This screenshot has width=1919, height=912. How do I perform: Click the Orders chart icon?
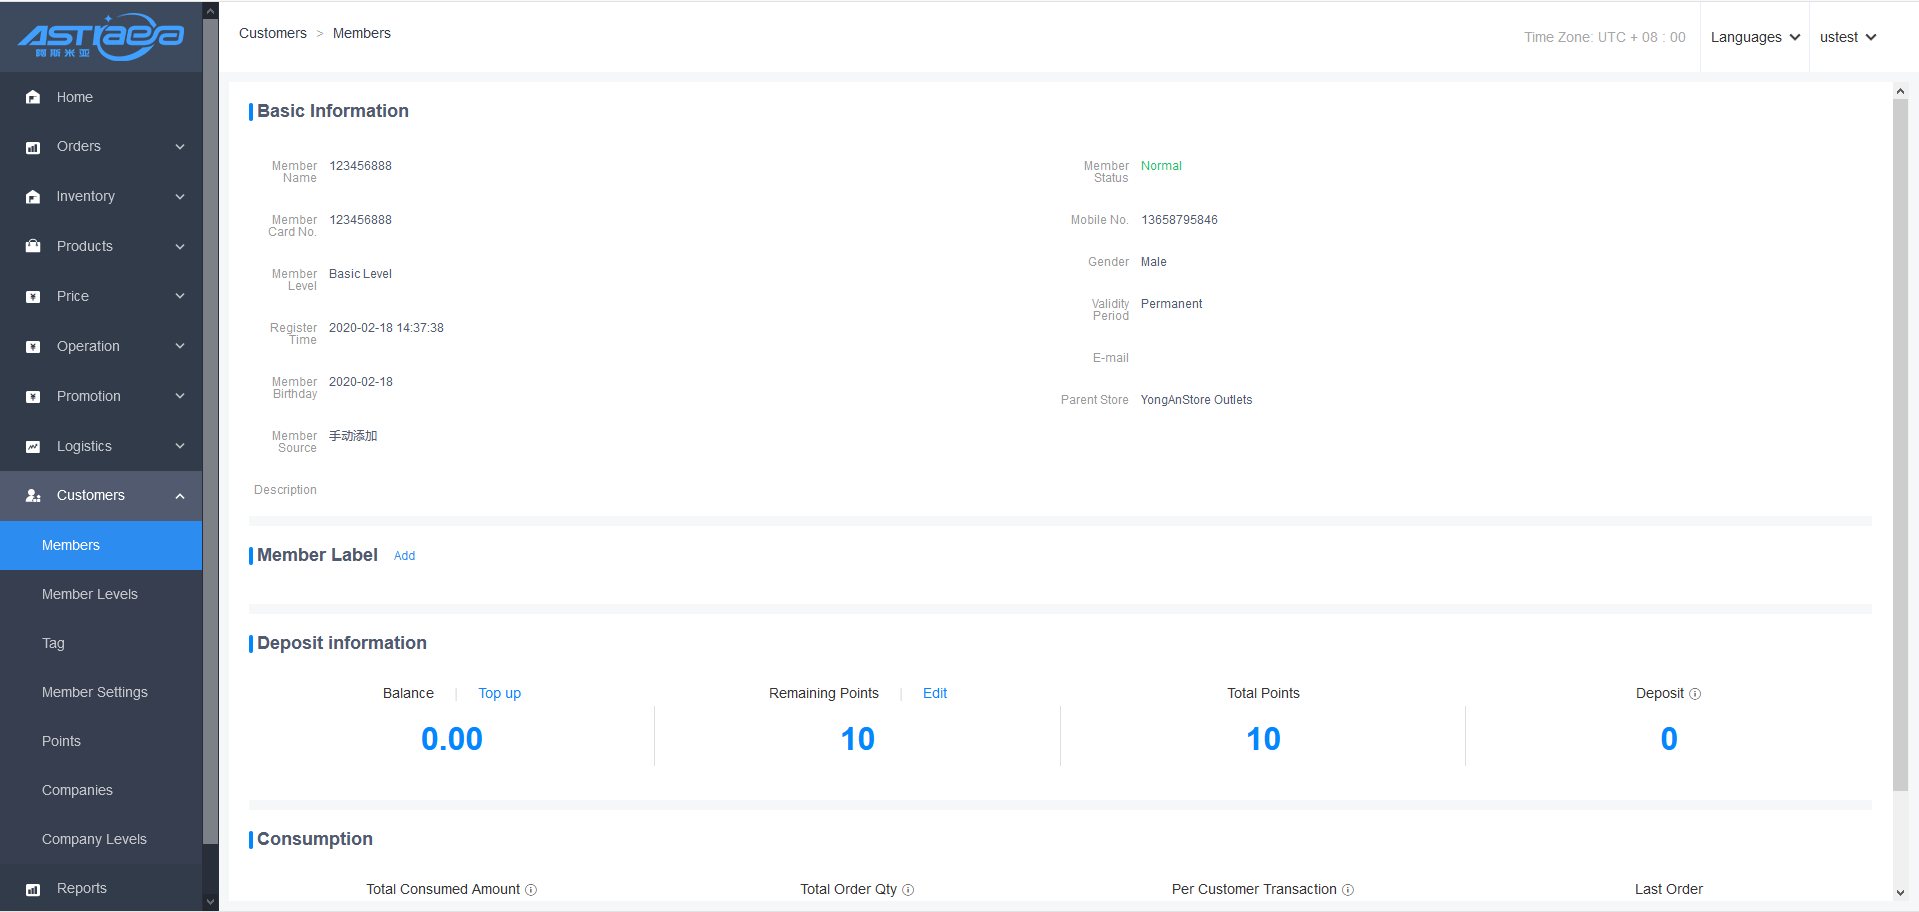click(x=33, y=147)
